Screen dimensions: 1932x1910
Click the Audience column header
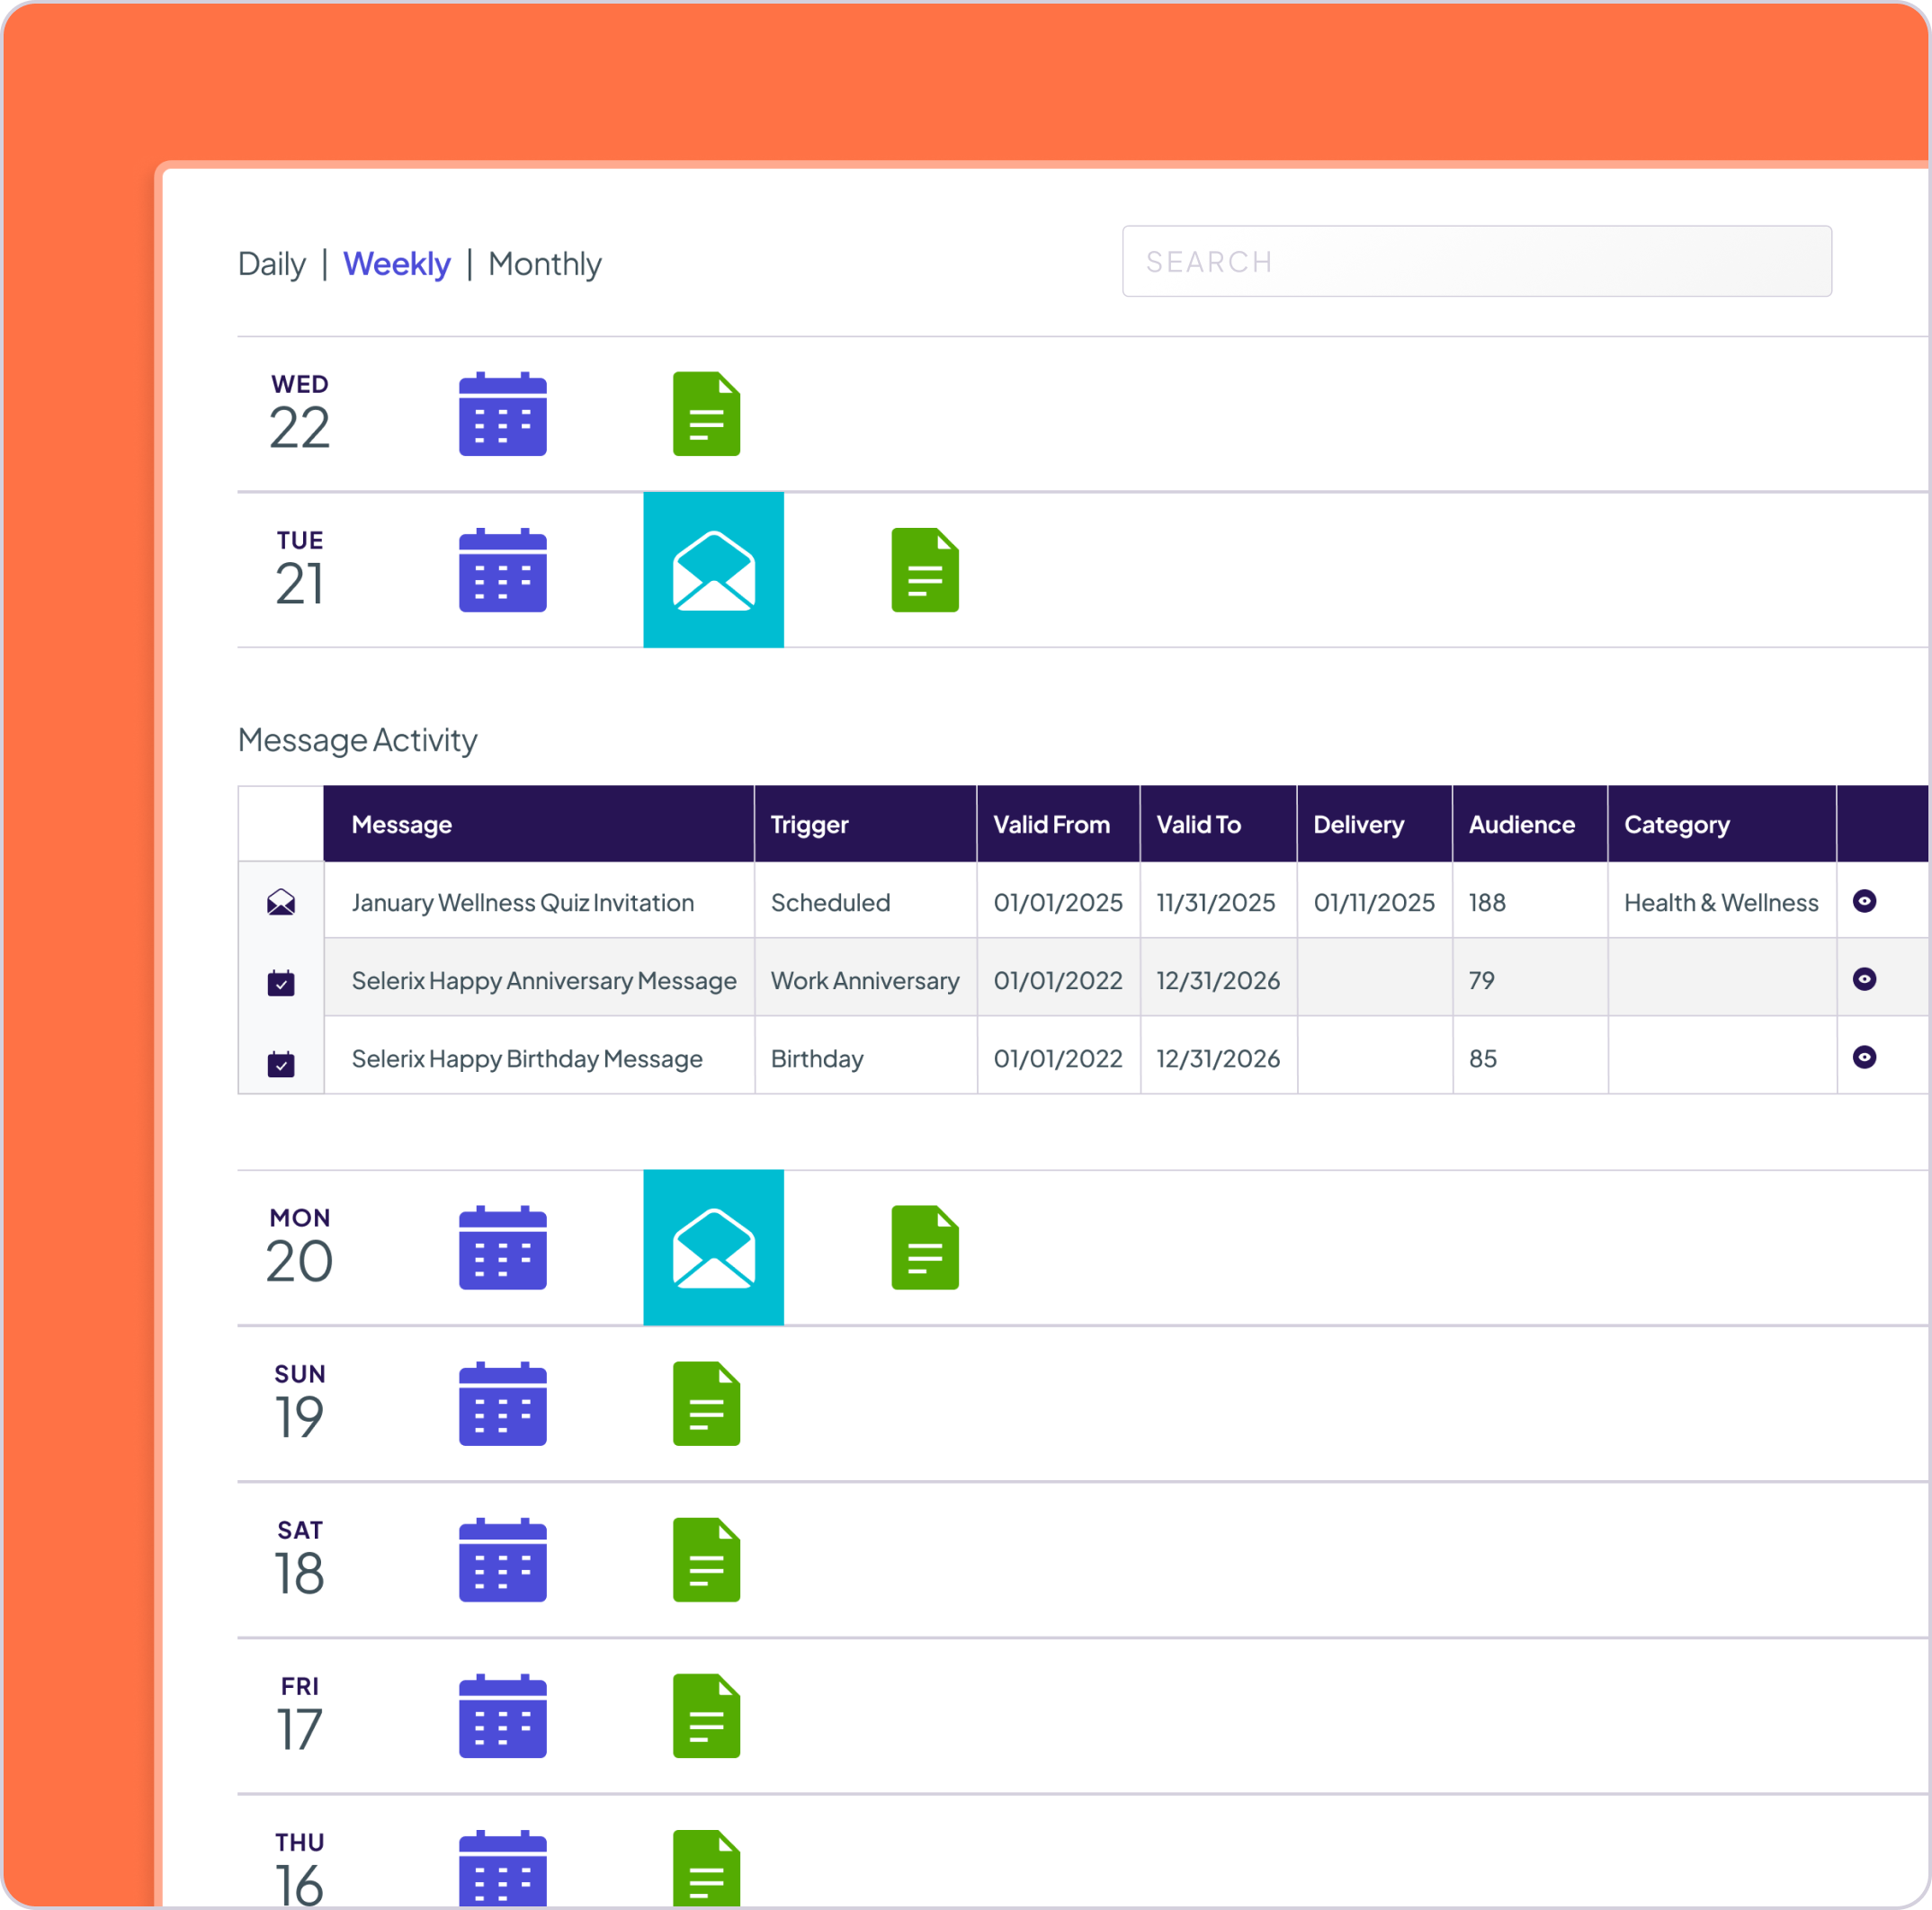(x=1521, y=824)
